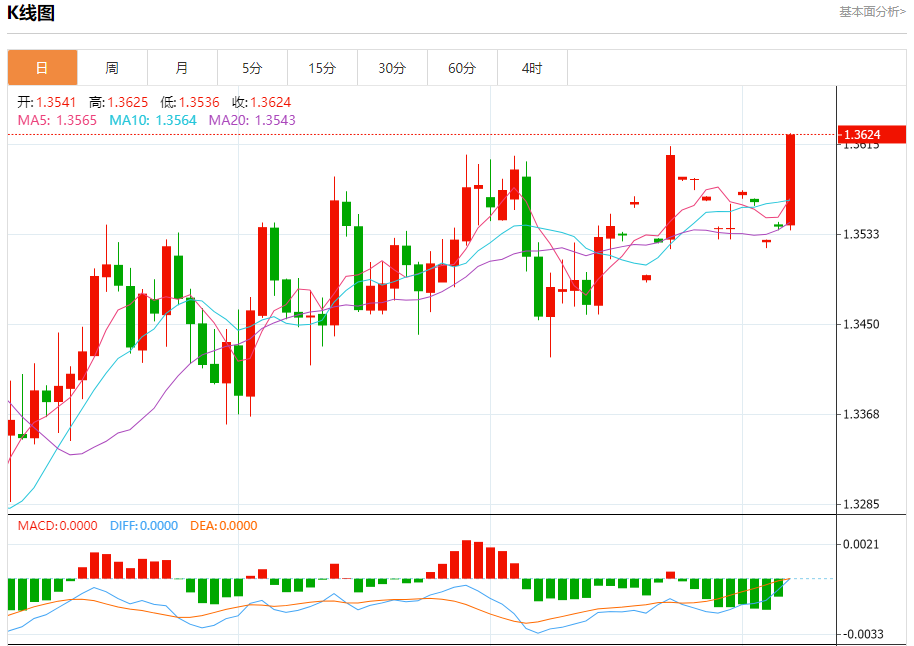Open the 60分 interval tab
The image size is (914, 646).
click(462, 68)
